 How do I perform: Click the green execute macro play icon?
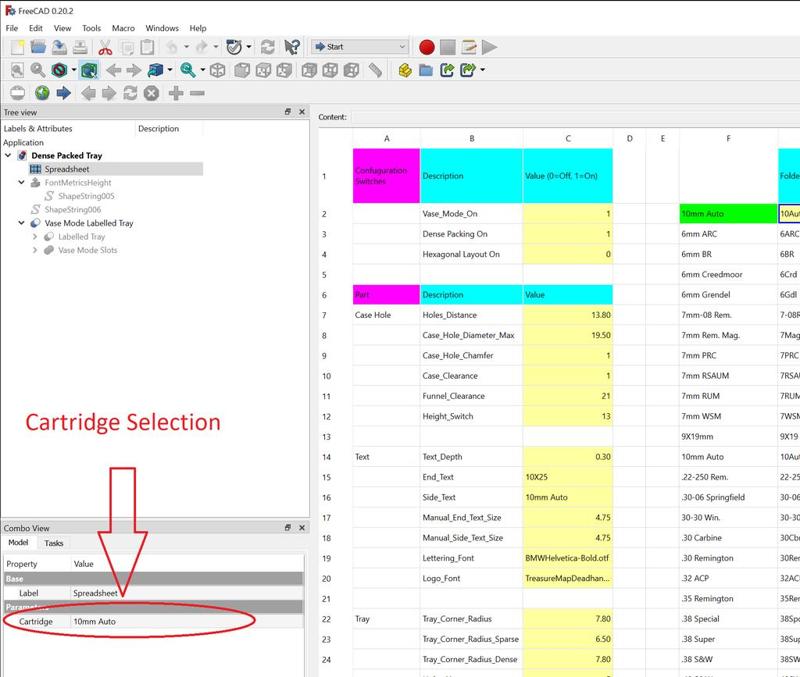[489, 47]
